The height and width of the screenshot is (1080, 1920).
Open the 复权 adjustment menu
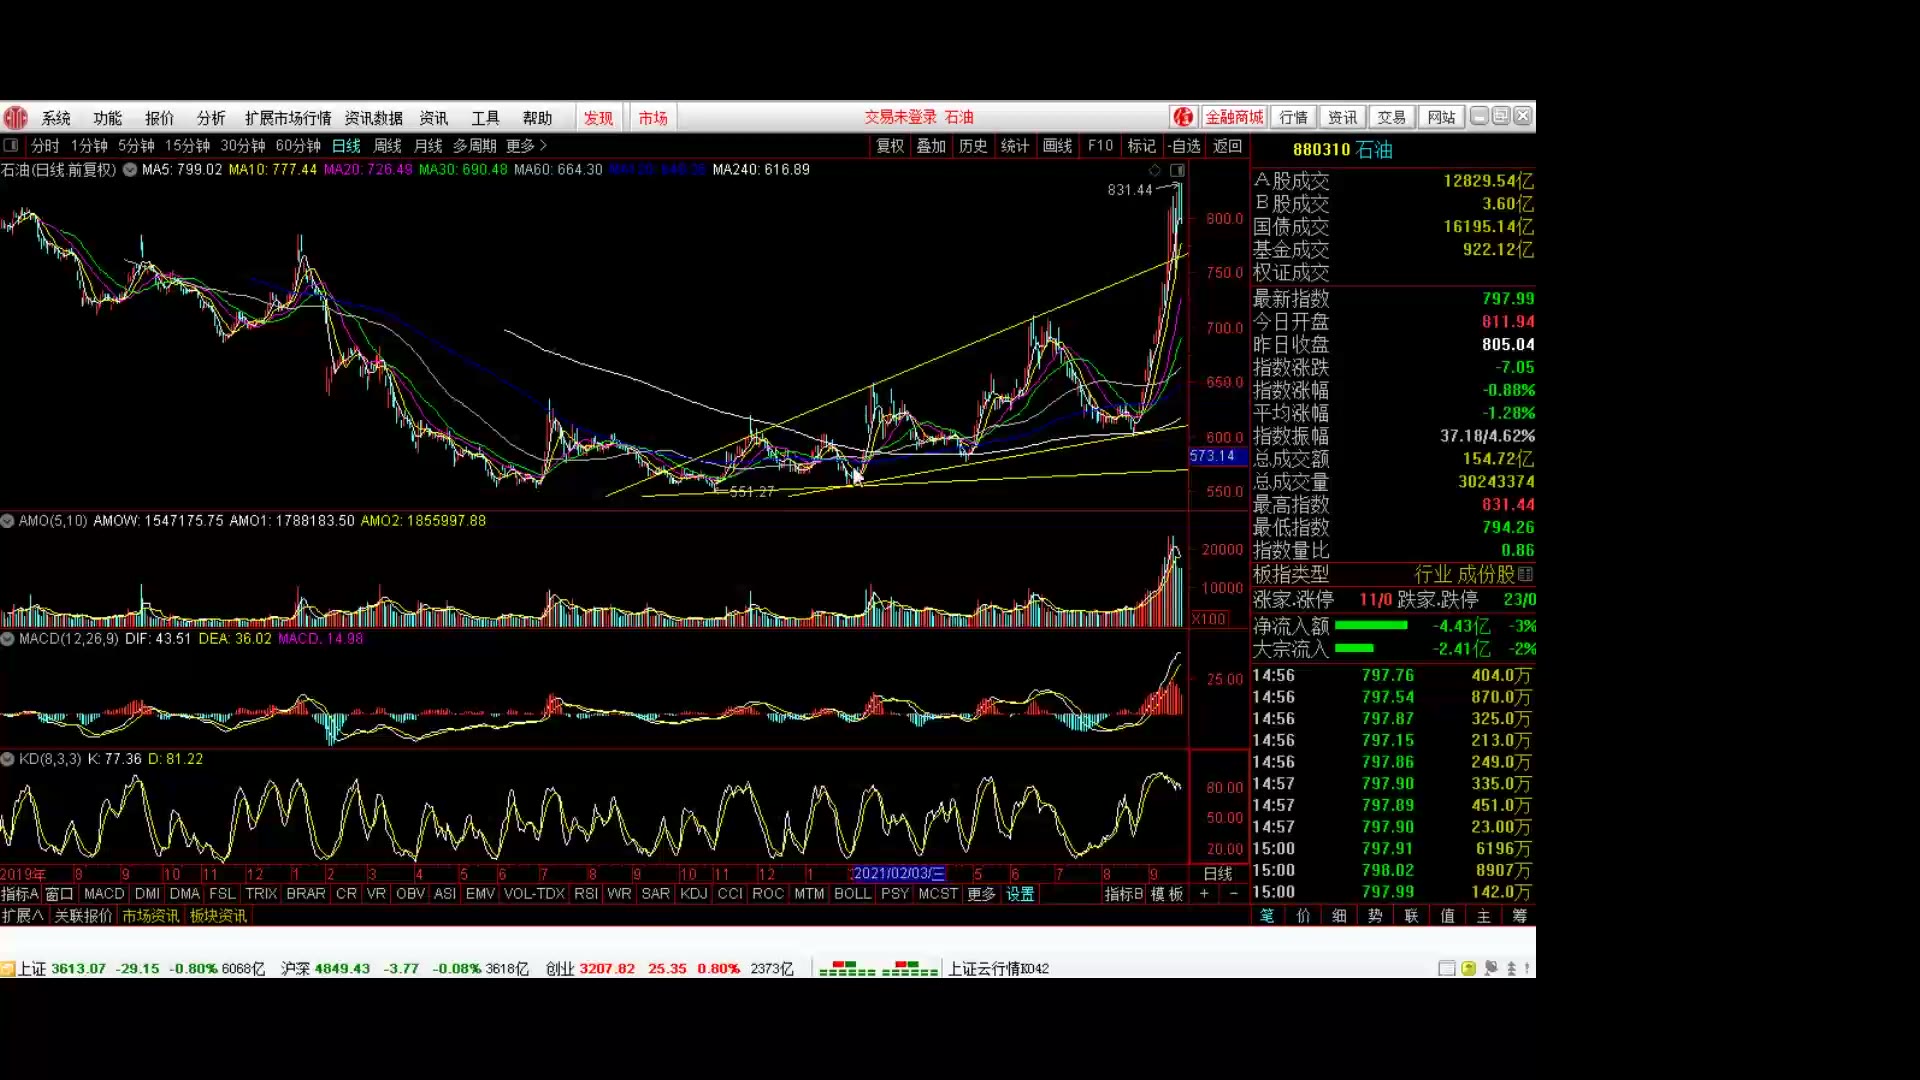click(890, 146)
